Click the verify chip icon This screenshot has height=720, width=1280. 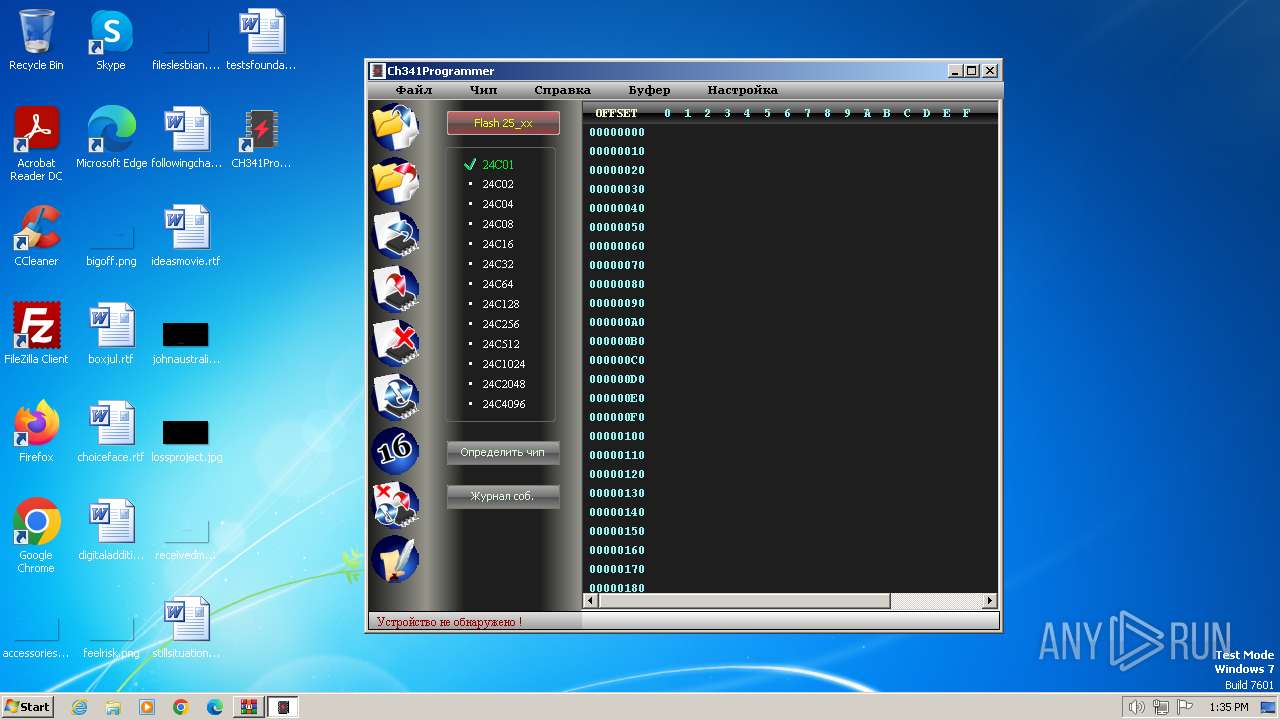(x=395, y=397)
